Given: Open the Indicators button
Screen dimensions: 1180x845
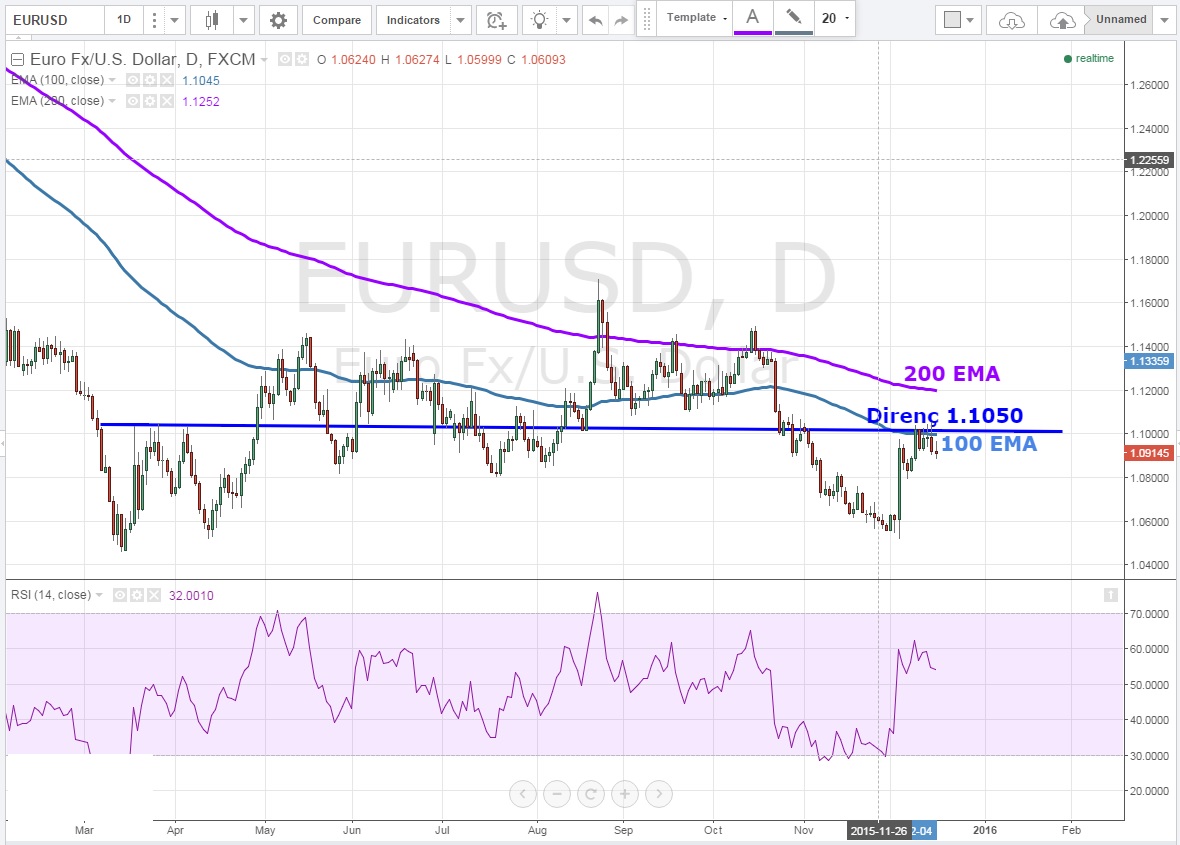Looking at the screenshot, I should tap(413, 20).
